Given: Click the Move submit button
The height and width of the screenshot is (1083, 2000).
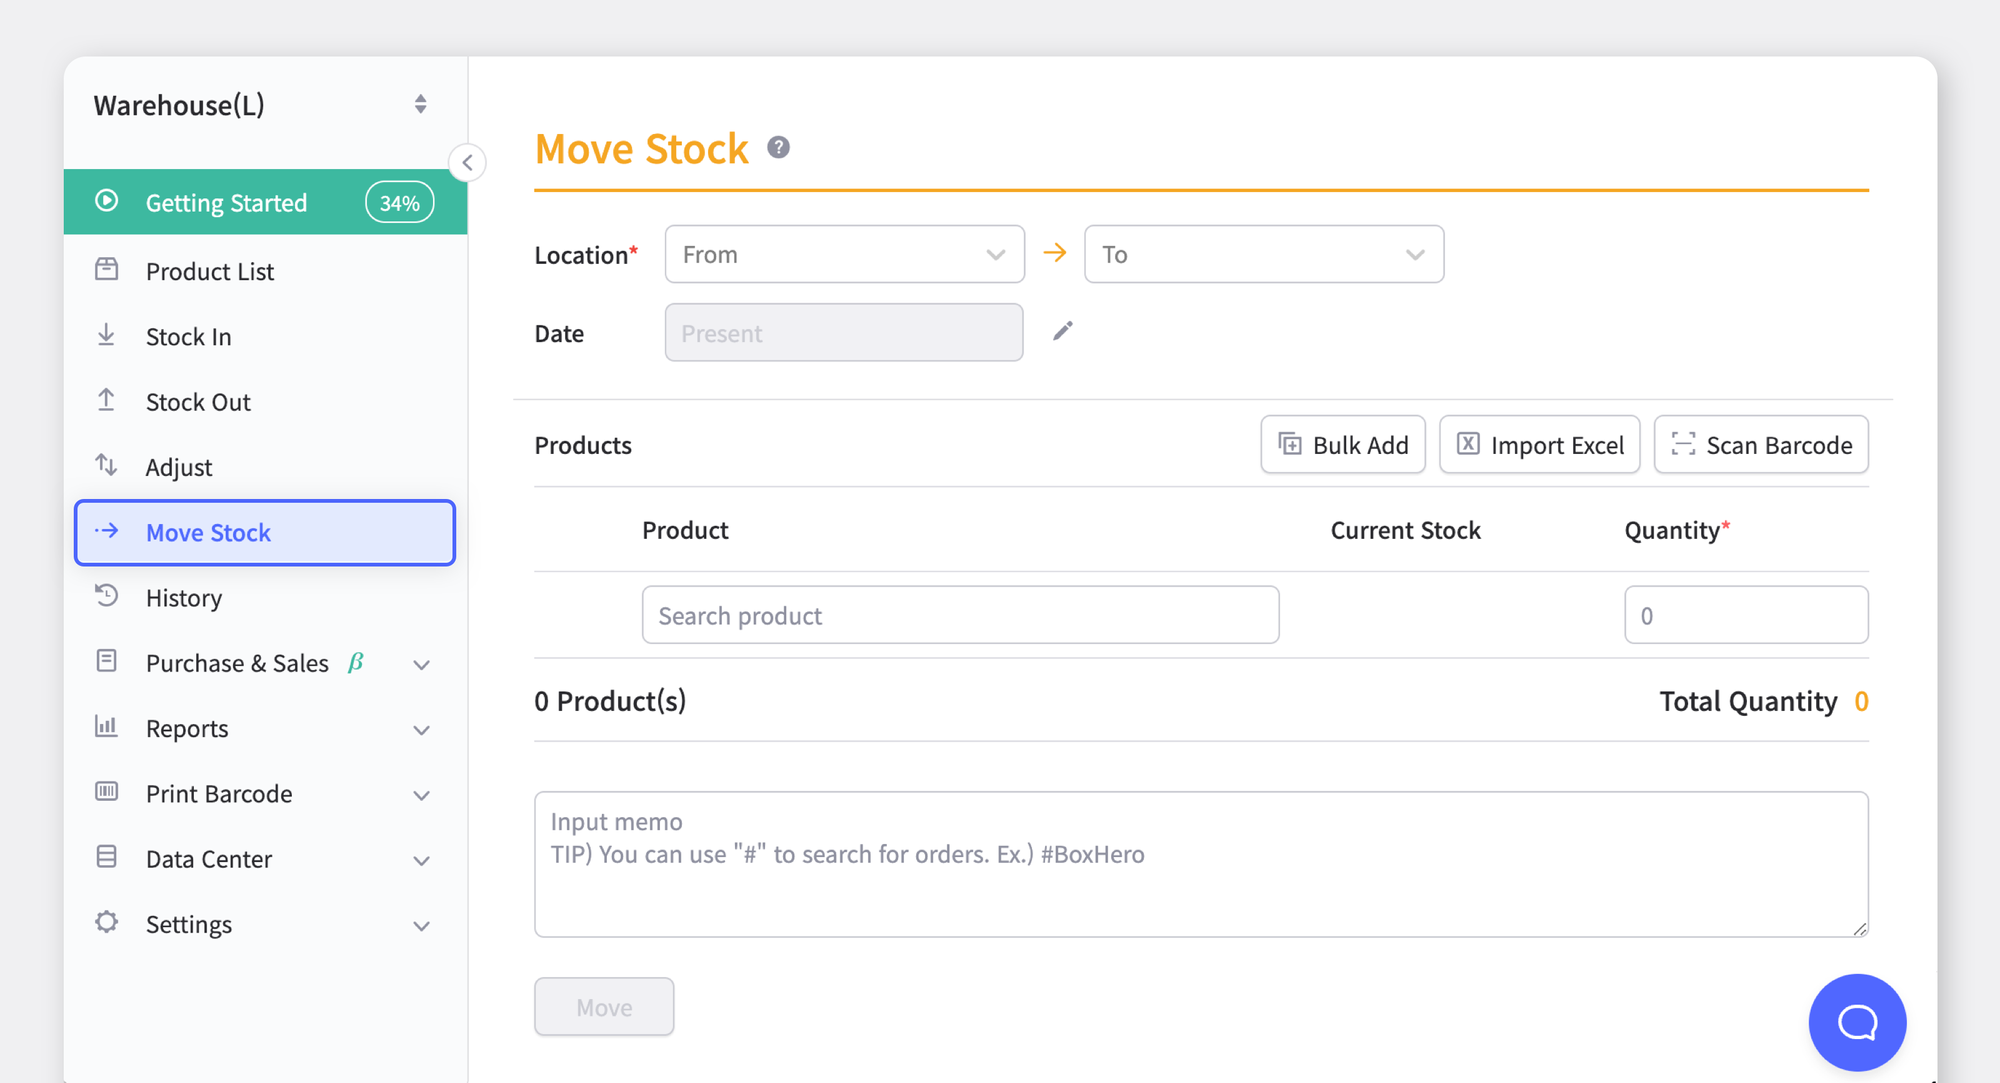Looking at the screenshot, I should point(603,1006).
